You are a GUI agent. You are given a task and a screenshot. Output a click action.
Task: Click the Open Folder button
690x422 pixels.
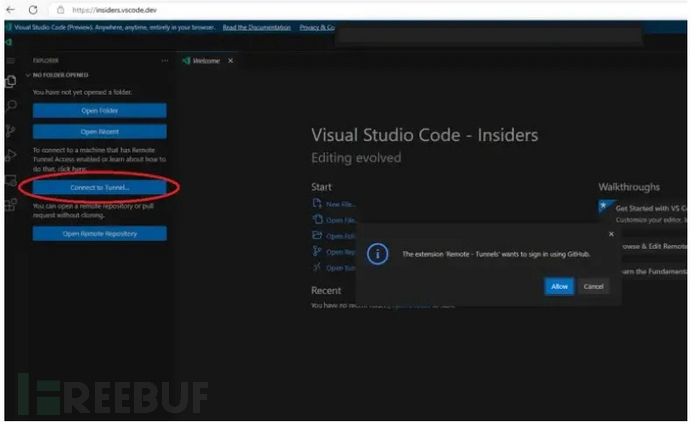click(x=99, y=111)
